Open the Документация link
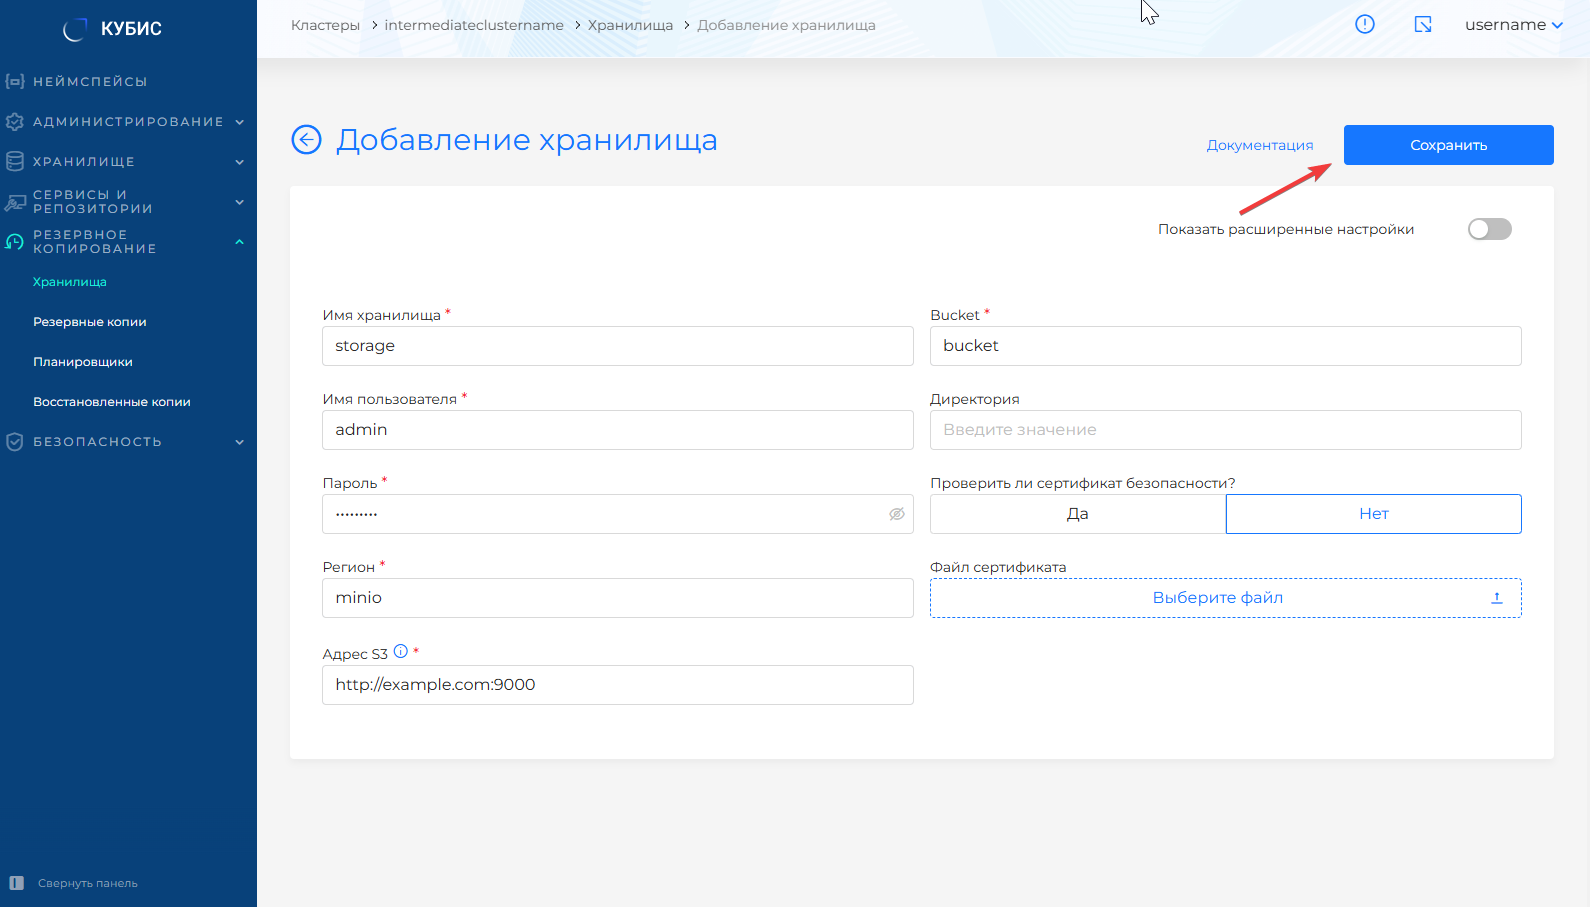The width and height of the screenshot is (1590, 907). pos(1259,146)
